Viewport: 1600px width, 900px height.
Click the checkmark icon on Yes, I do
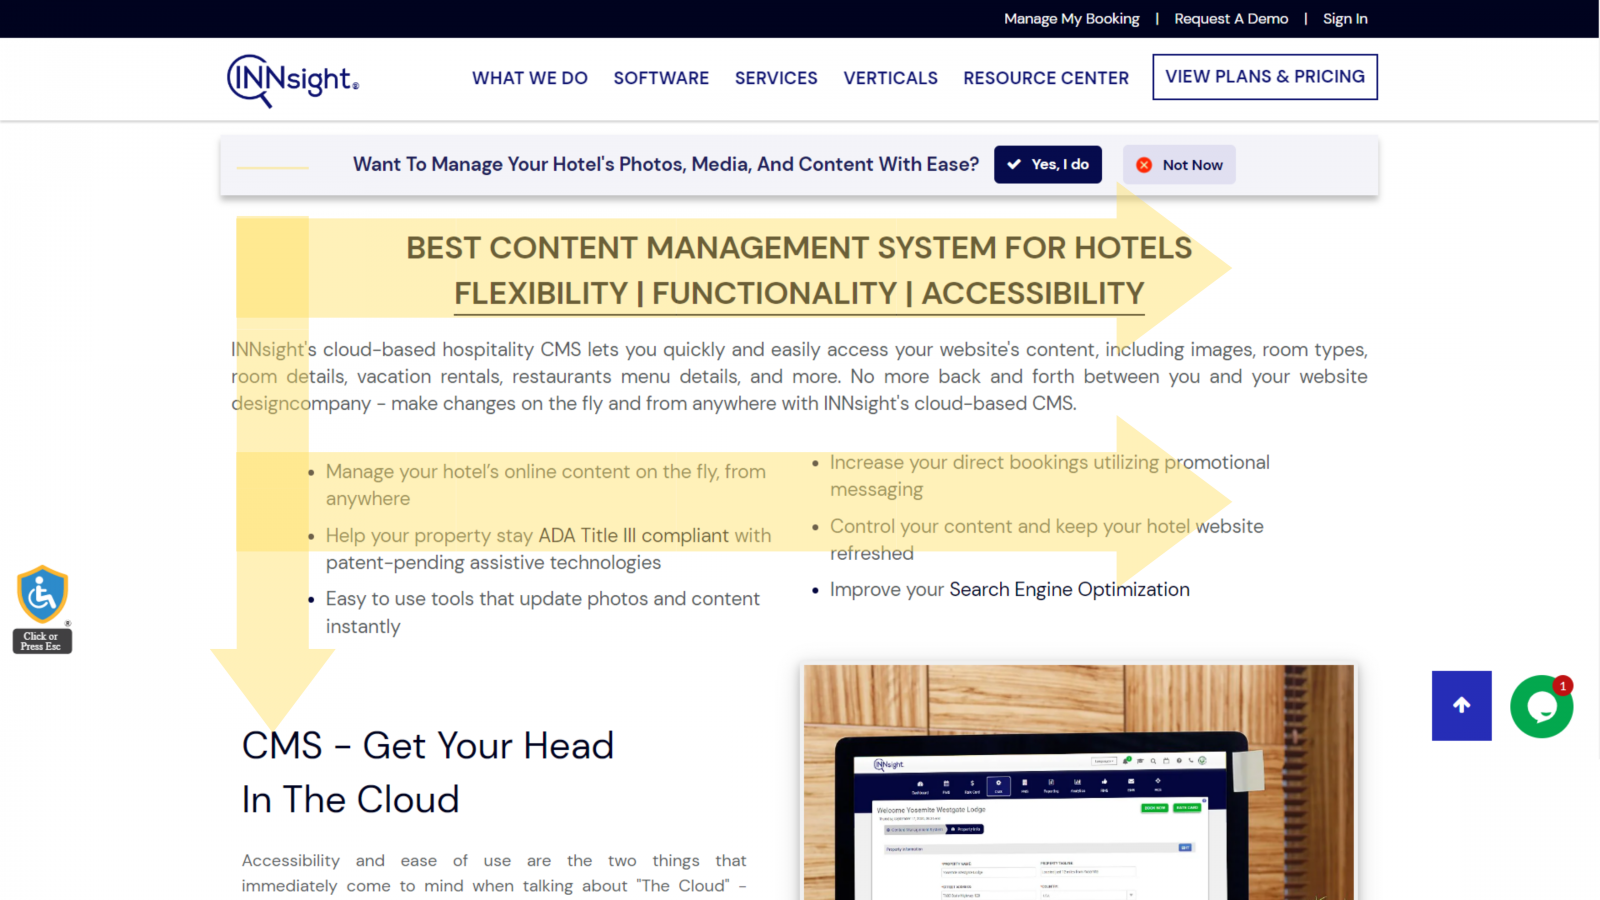pos(1014,164)
